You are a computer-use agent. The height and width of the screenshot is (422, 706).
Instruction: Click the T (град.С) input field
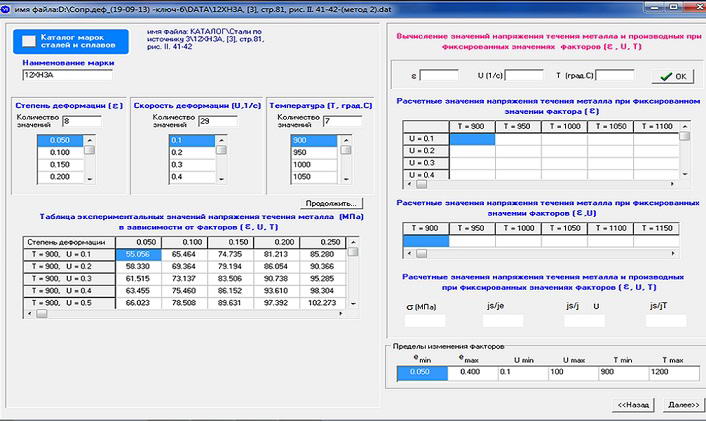(x=615, y=75)
